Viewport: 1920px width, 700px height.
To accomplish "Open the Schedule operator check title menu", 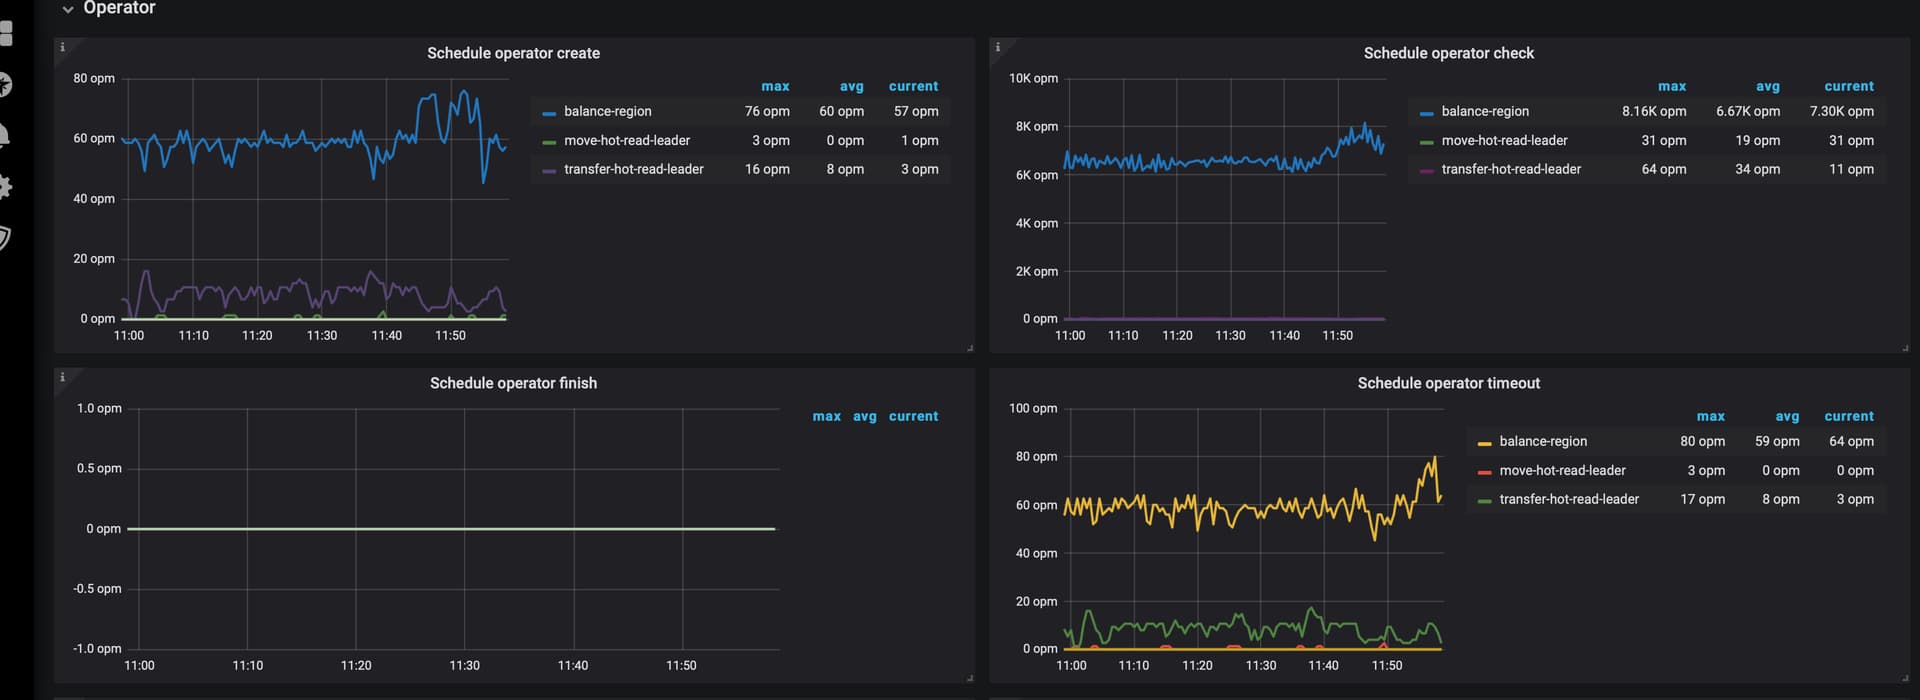I will (1448, 53).
